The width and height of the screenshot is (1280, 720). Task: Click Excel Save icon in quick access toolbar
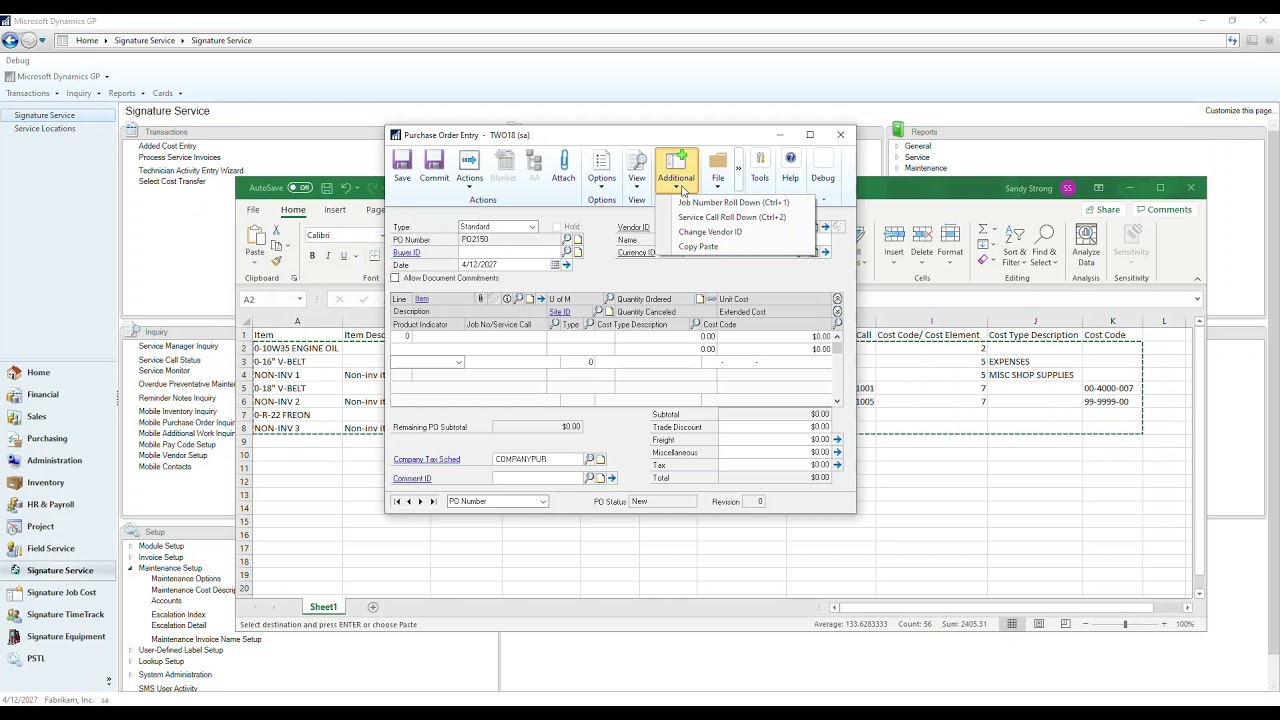[327, 188]
